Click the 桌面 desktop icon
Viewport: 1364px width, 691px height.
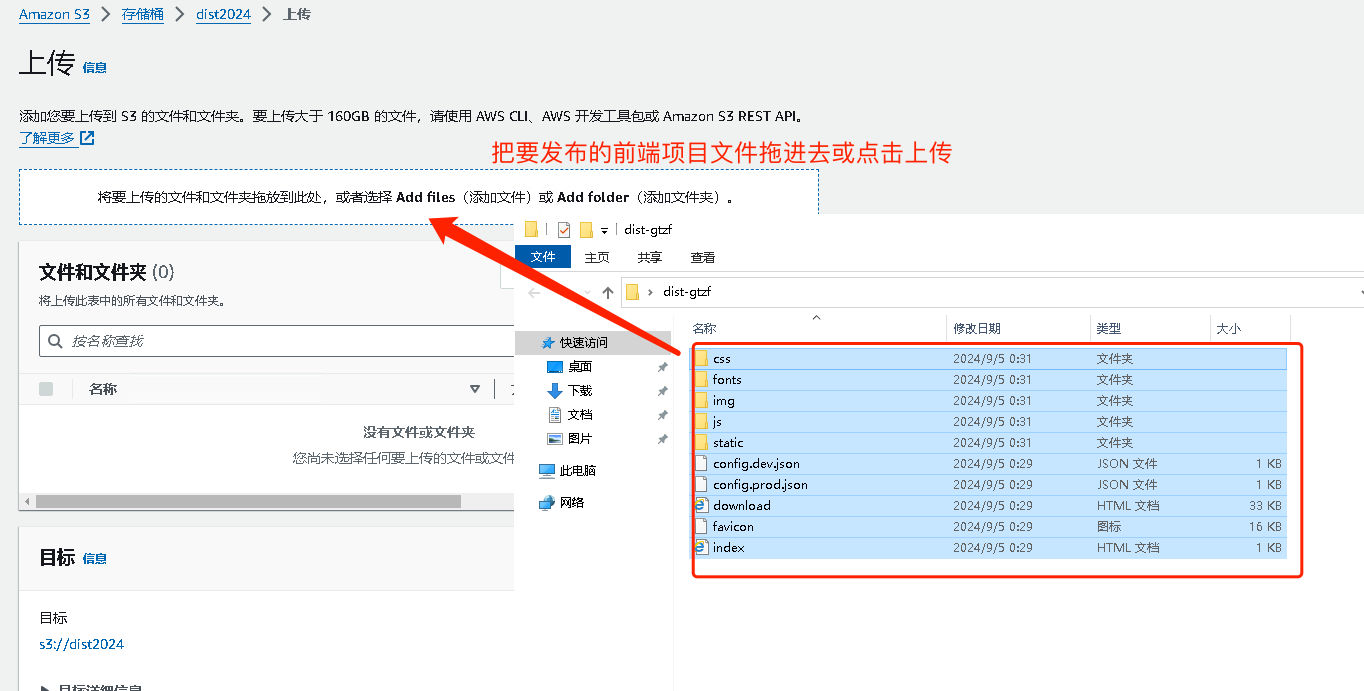coord(555,366)
